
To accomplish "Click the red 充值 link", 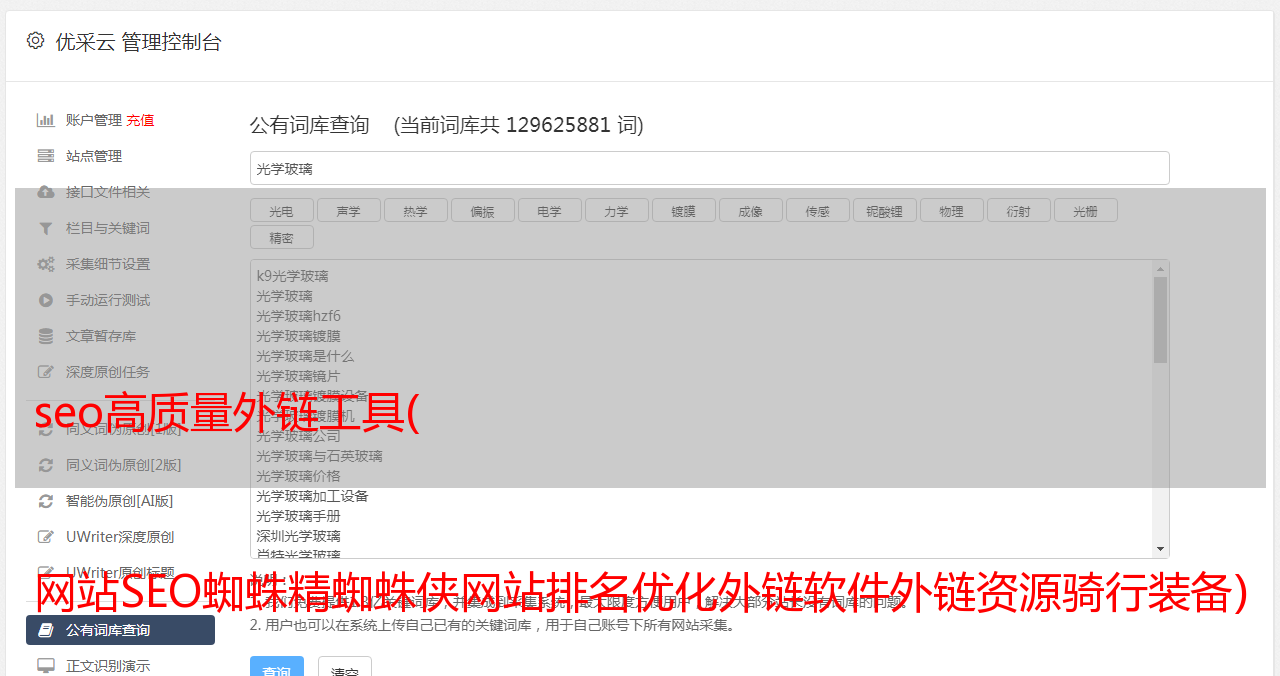I will coord(140,120).
